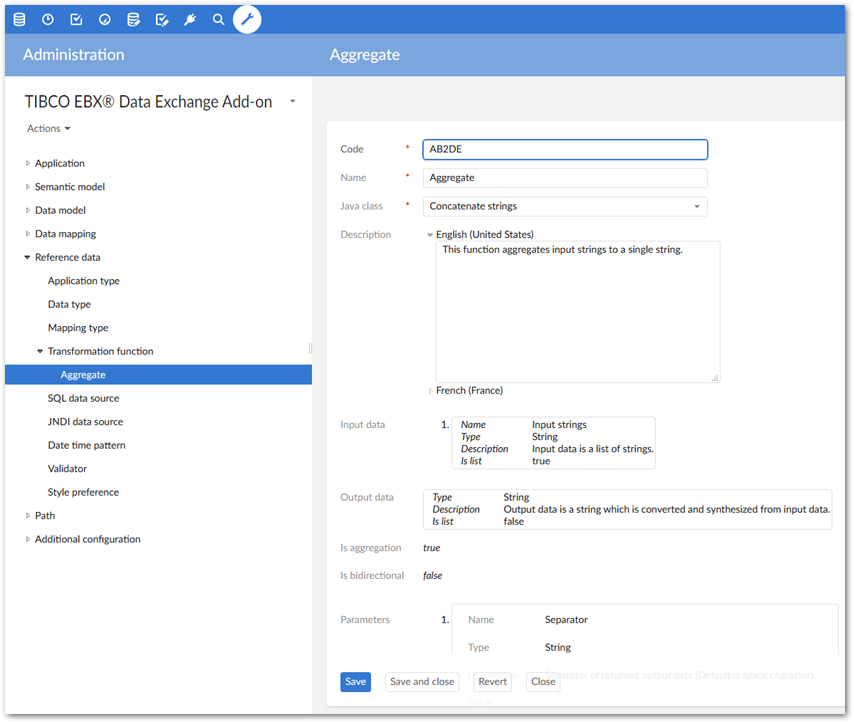Click the checklist pencil icon in top bar
The height and width of the screenshot is (723, 854).
(x=162, y=19)
